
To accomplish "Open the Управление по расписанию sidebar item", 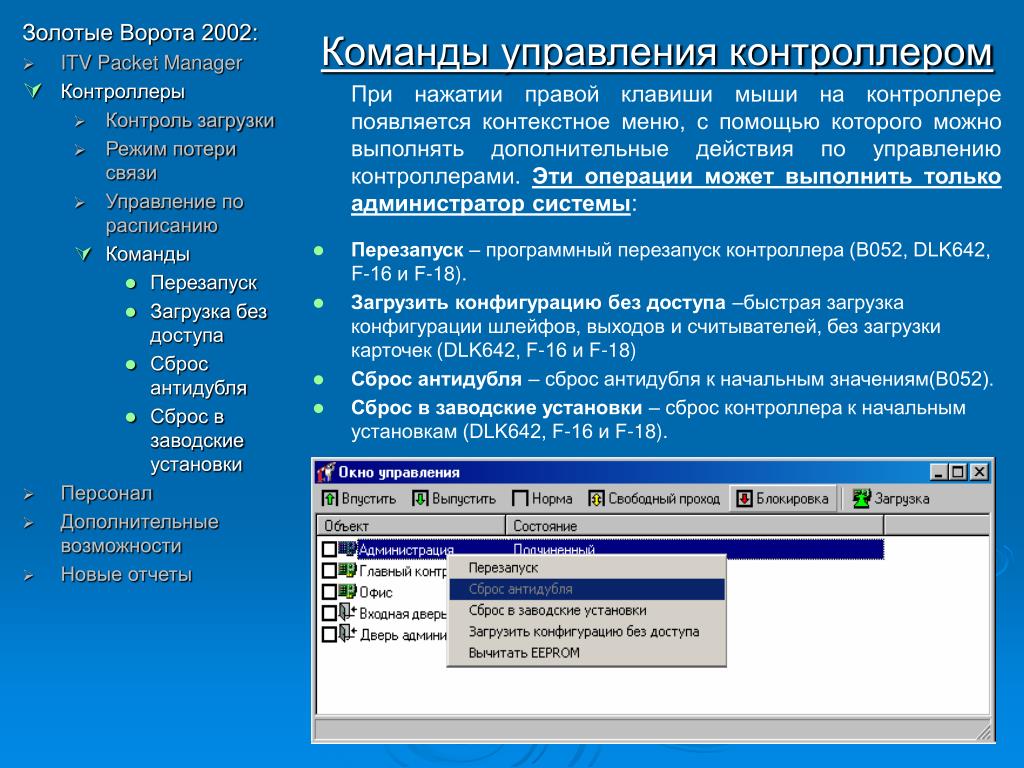I will coord(174,213).
